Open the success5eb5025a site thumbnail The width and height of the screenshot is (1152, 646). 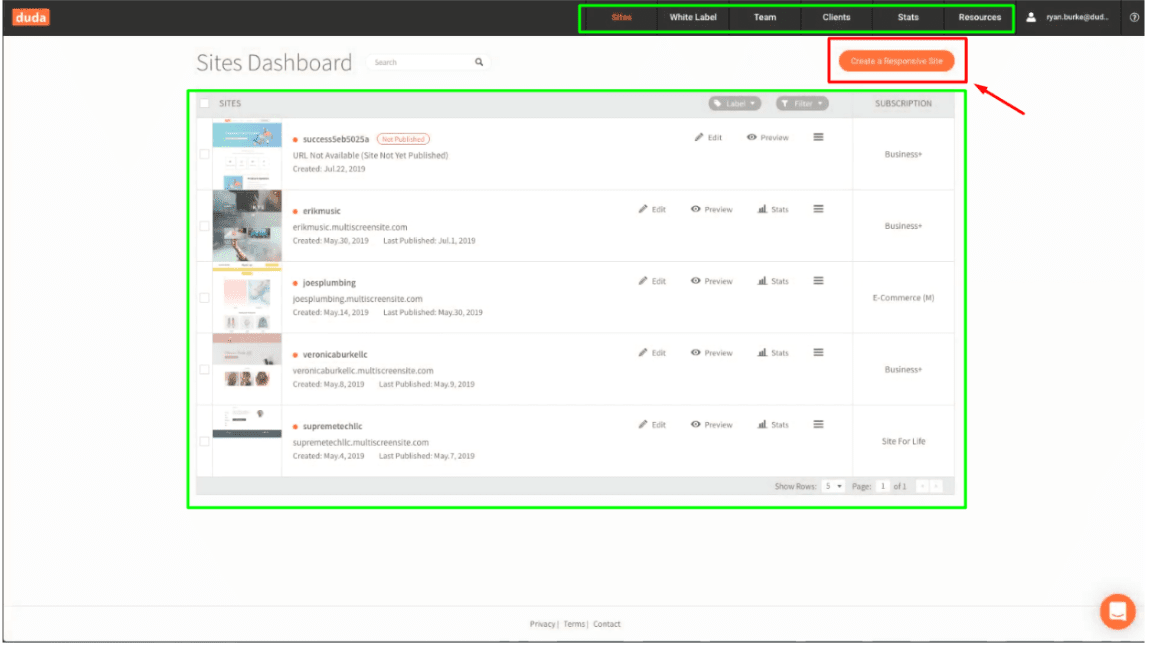click(248, 155)
